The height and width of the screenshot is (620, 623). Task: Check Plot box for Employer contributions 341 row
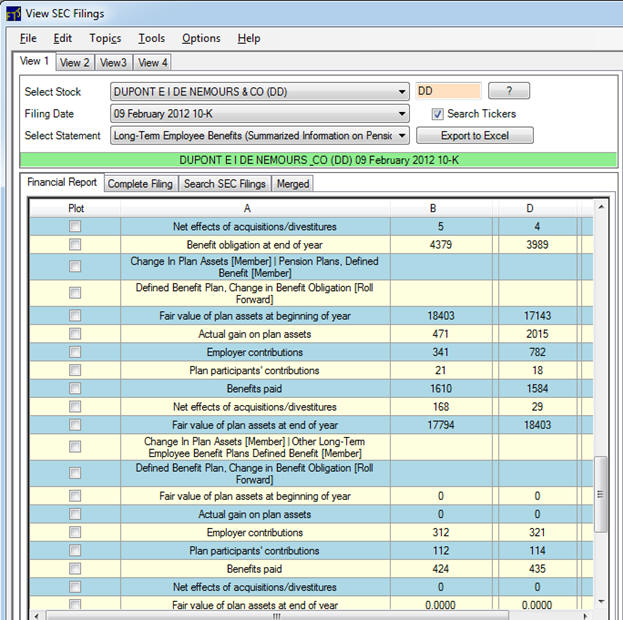(x=75, y=352)
